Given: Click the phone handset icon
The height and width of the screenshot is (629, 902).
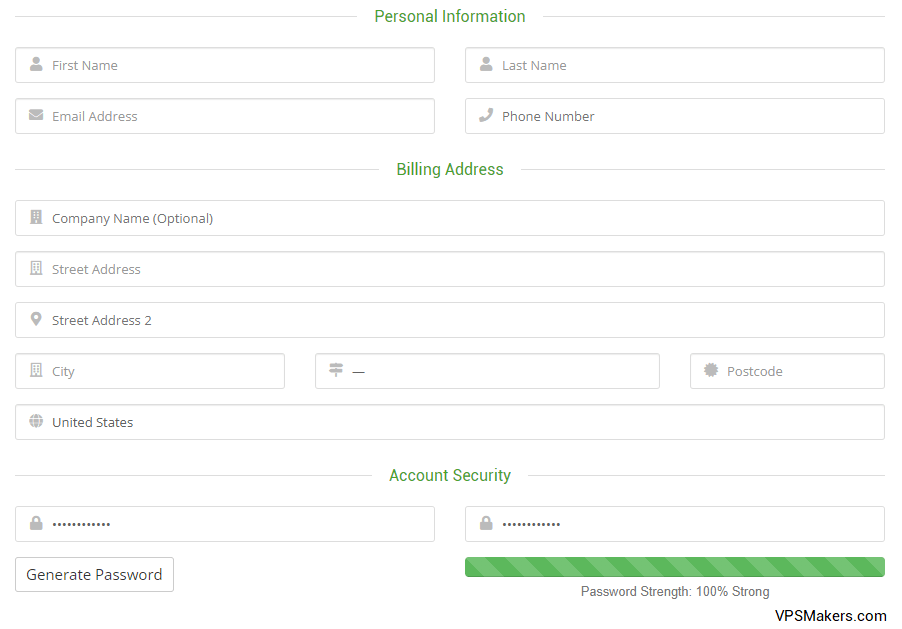Looking at the screenshot, I should 486,115.
